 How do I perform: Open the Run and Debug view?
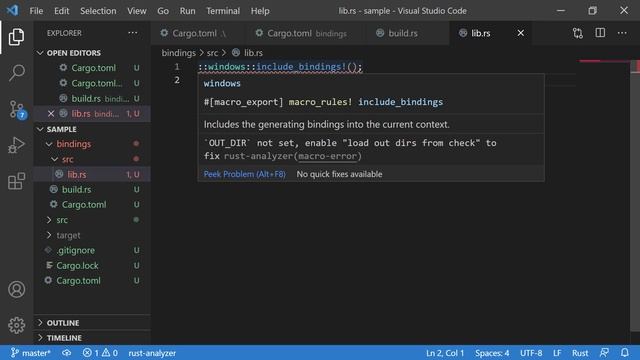16,145
